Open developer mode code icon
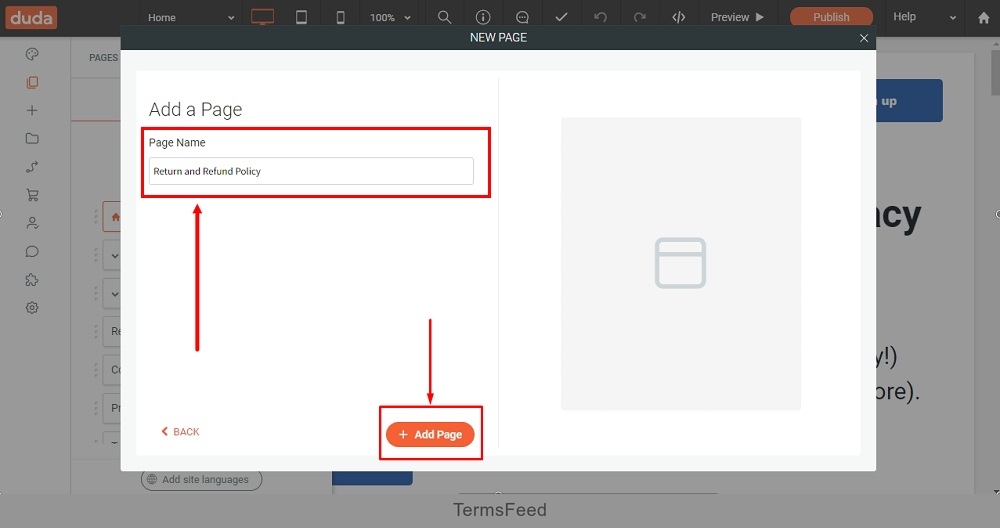Screen dimensions: 1000x528 (x=679, y=17)
